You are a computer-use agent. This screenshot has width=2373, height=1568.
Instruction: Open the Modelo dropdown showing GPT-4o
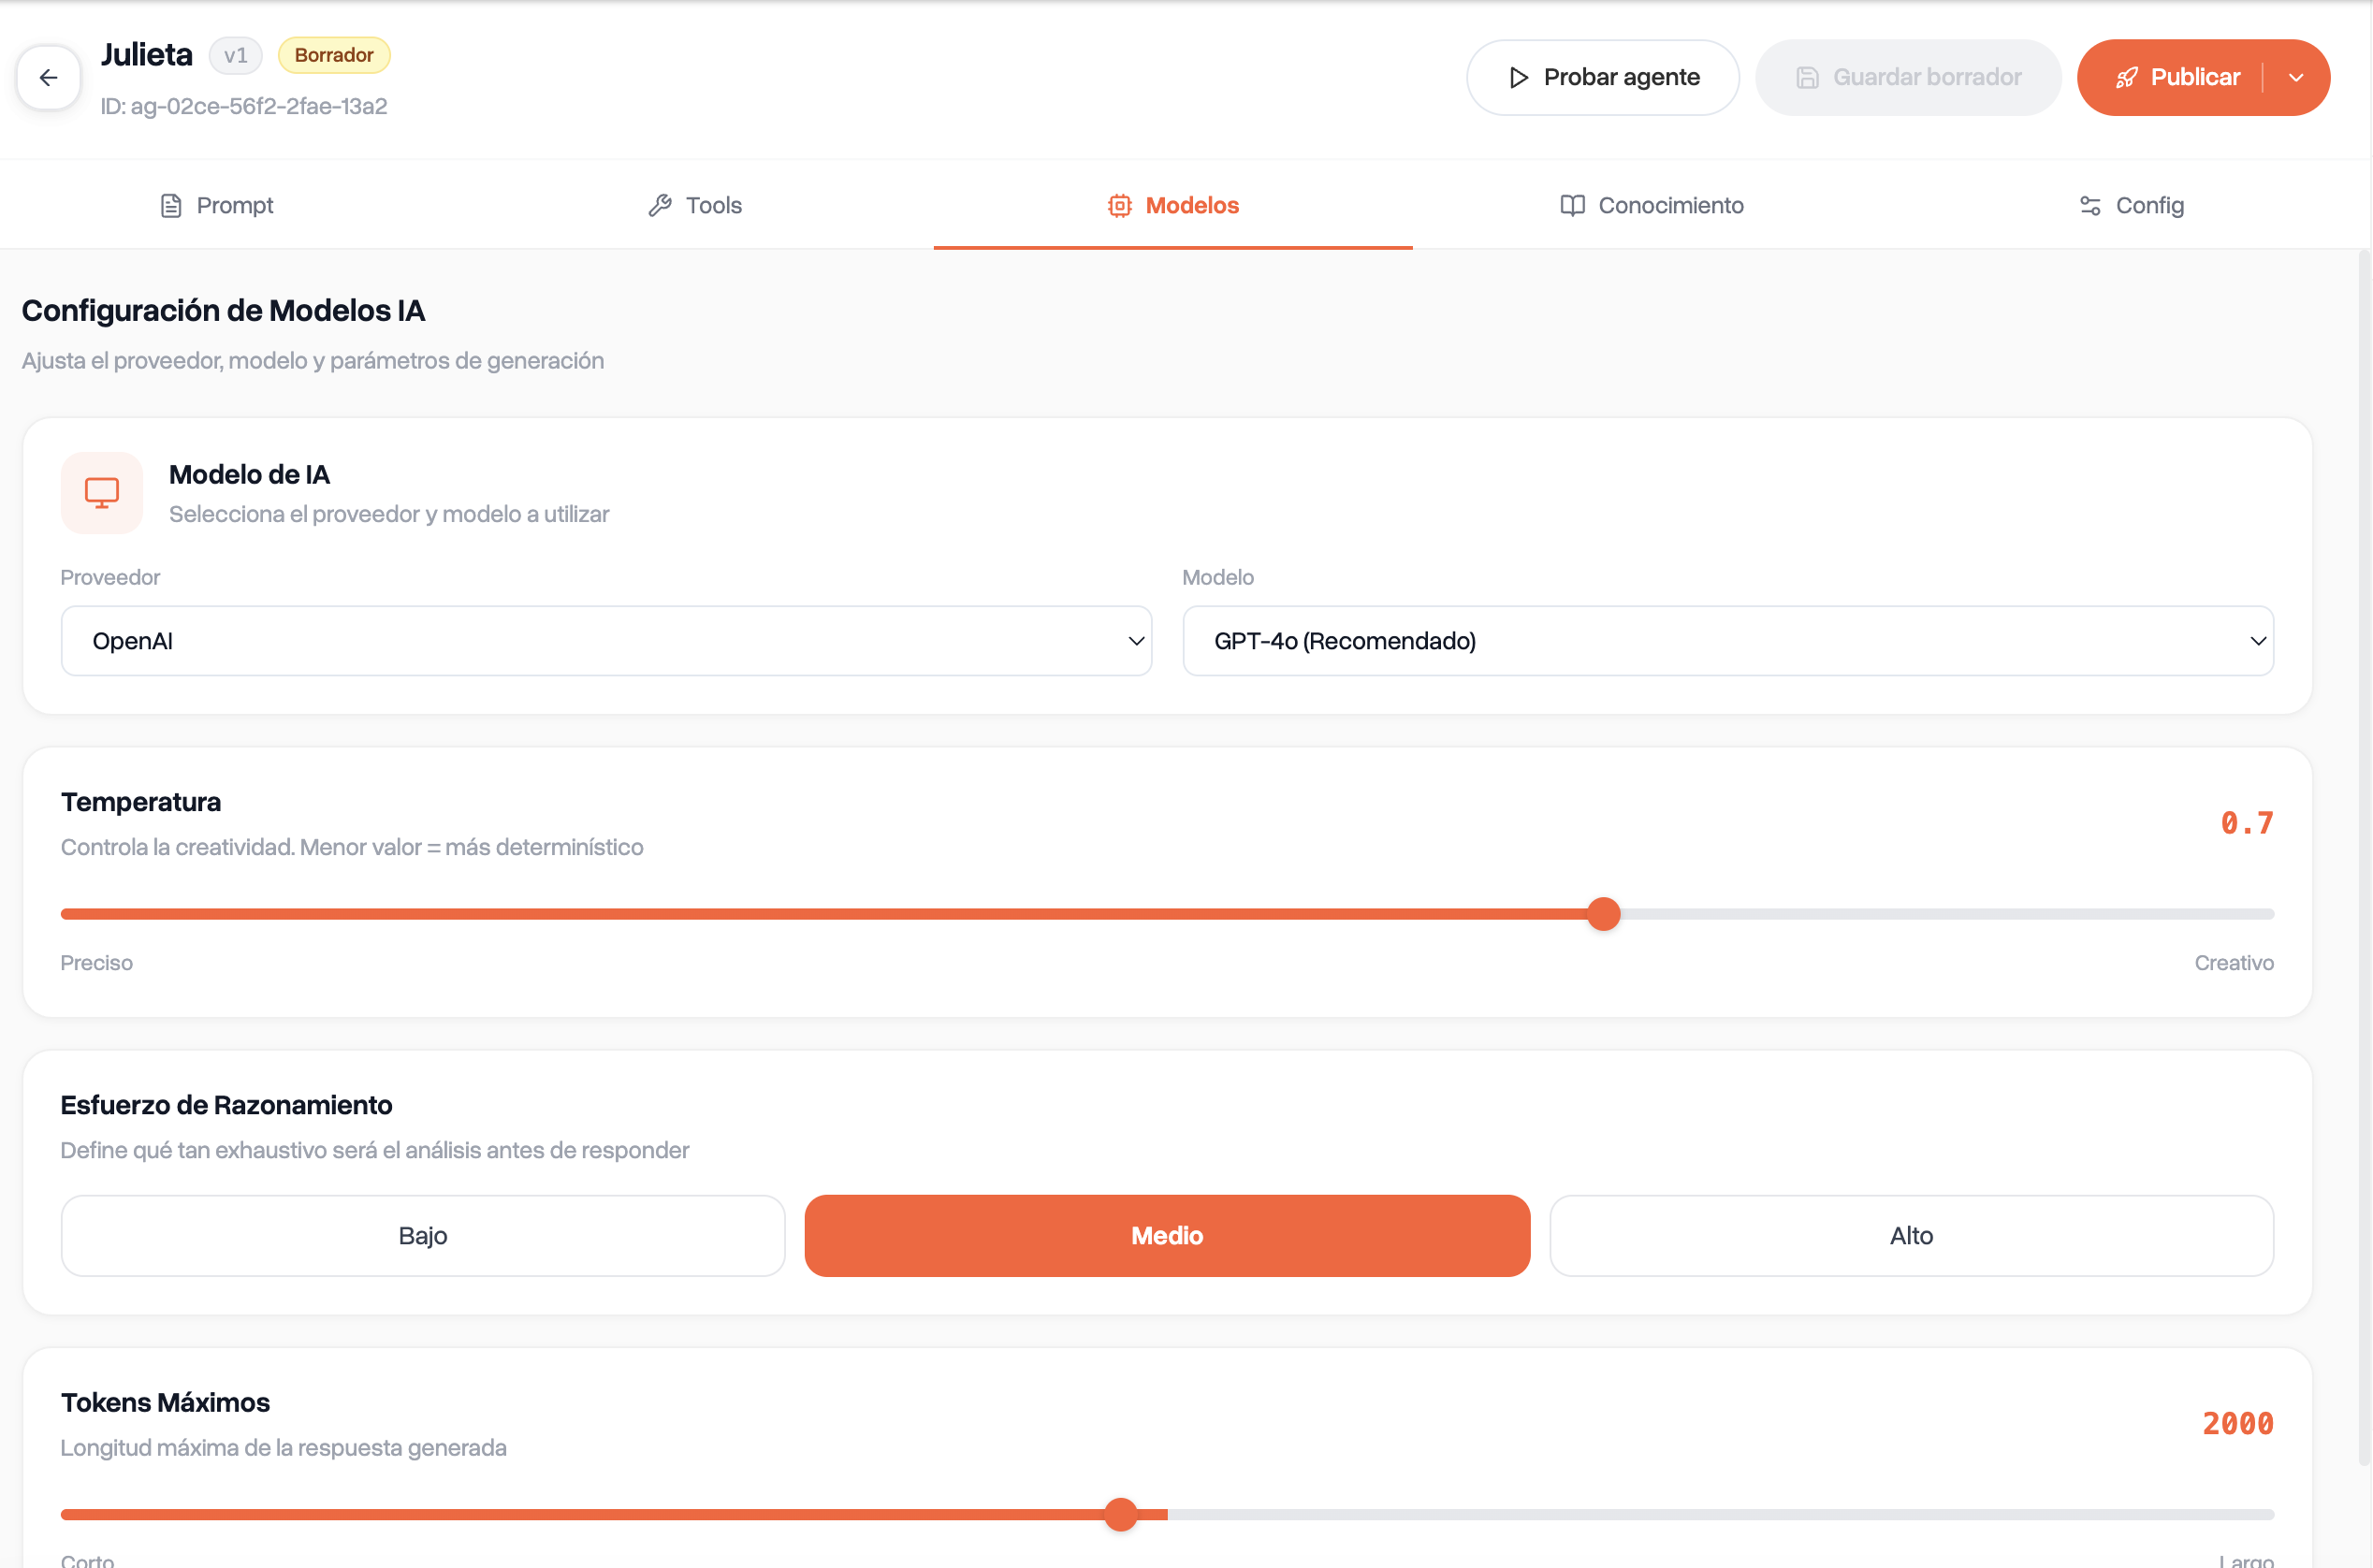click(1728, 640)
